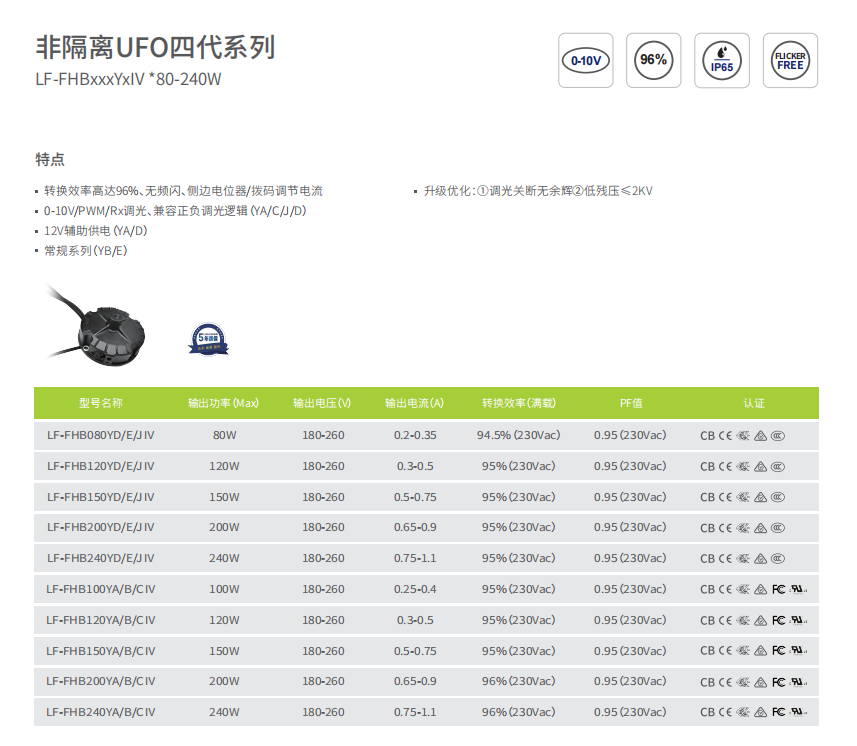Click the 输出功率(Max) column header
857x746 pixels.
223,403
